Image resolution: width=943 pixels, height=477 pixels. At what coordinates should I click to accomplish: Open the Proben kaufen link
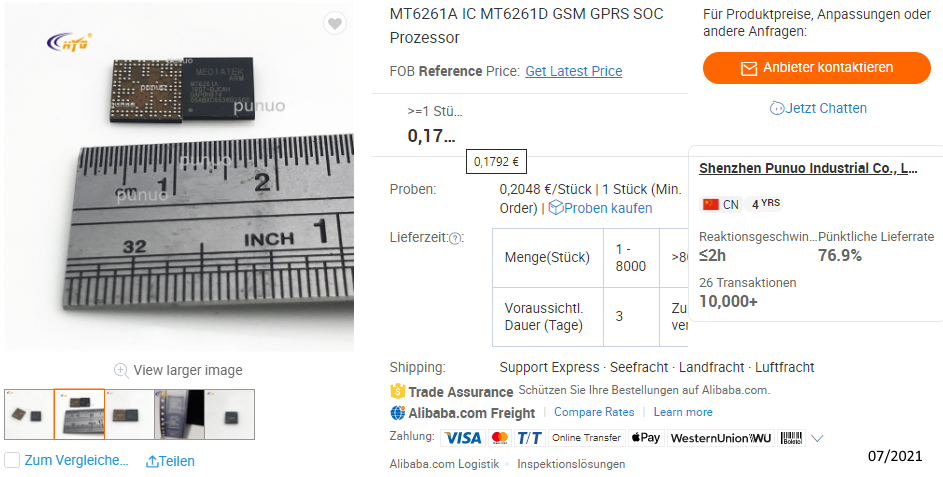[601, 208]
